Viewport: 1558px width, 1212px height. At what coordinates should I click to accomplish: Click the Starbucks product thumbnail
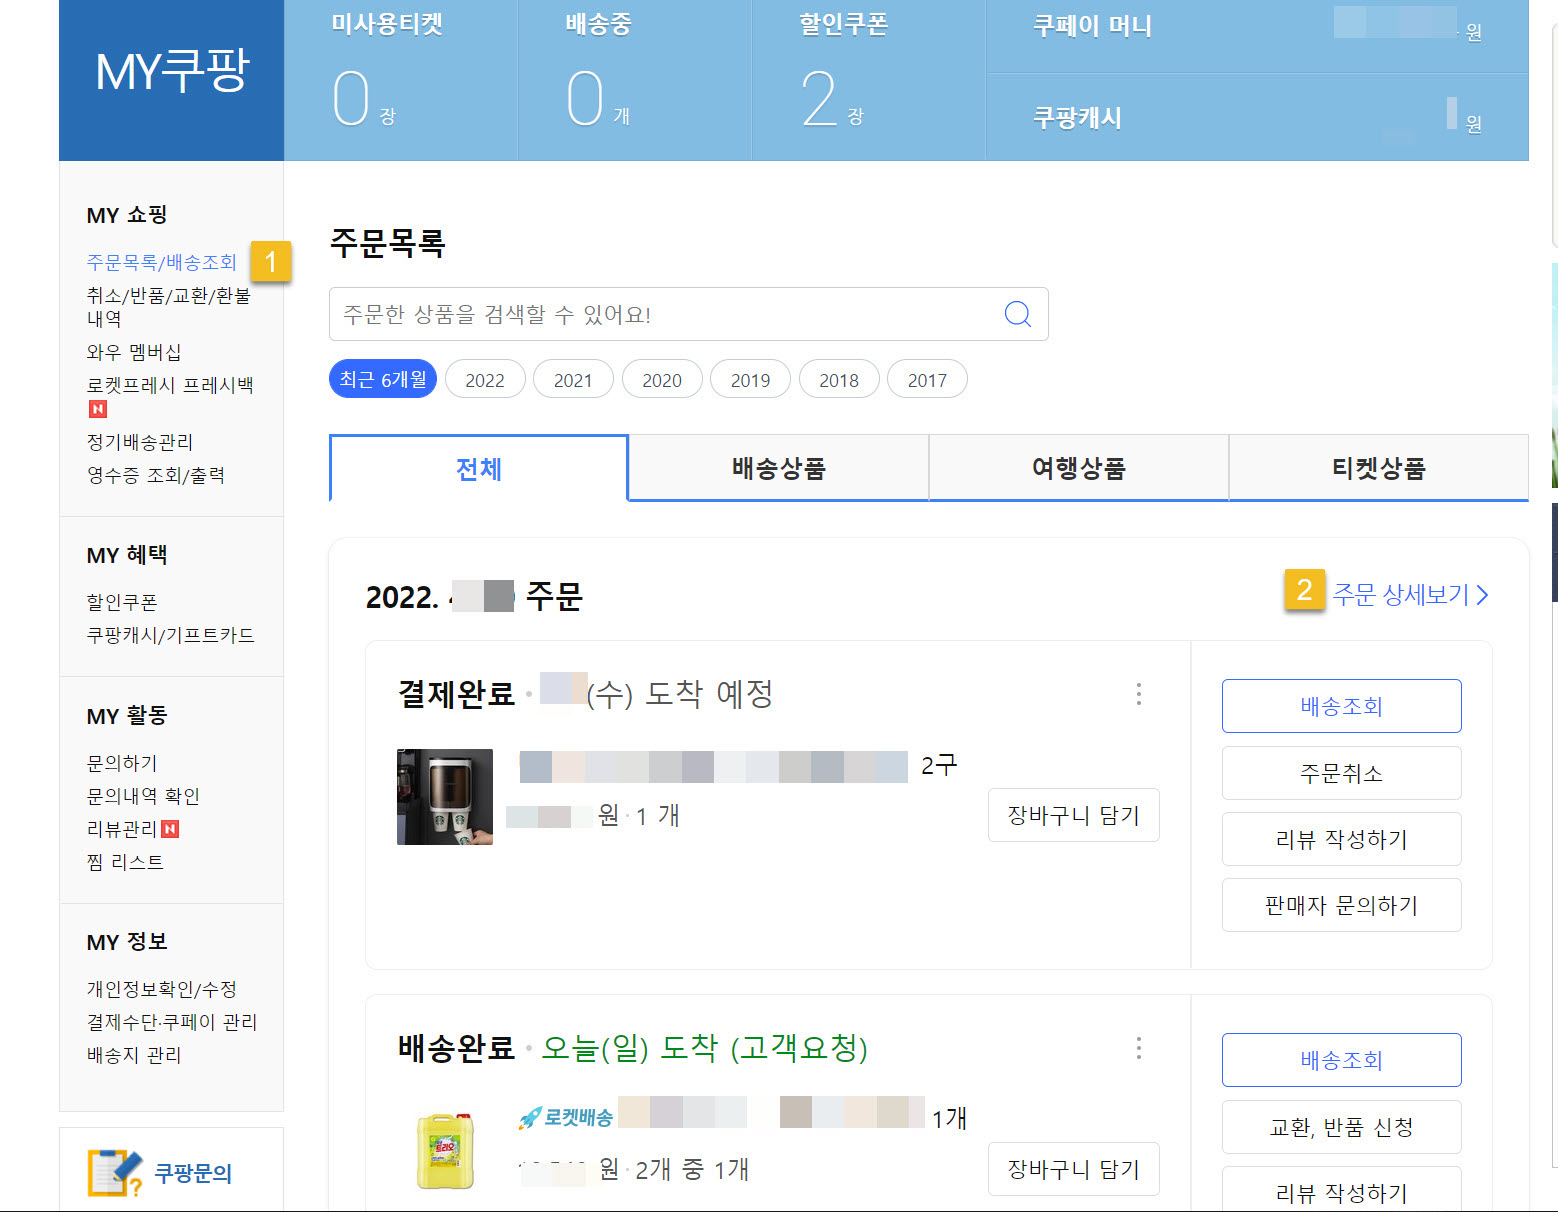443,796
